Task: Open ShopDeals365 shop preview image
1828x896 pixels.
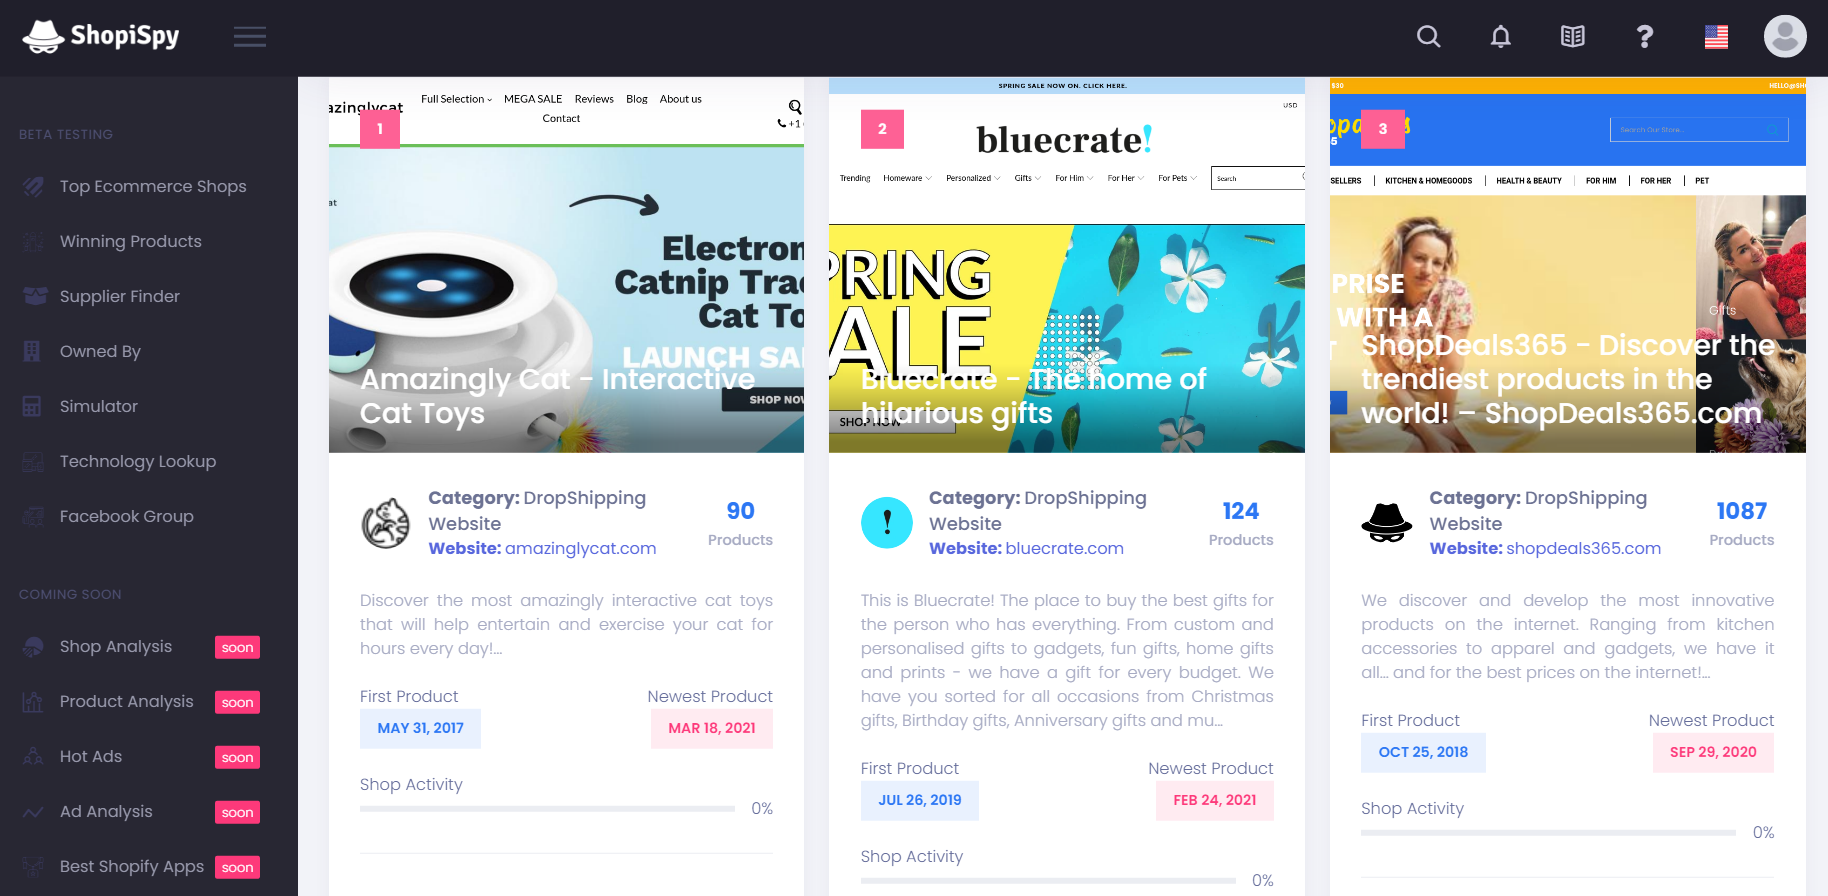Action: point(1568,265)
